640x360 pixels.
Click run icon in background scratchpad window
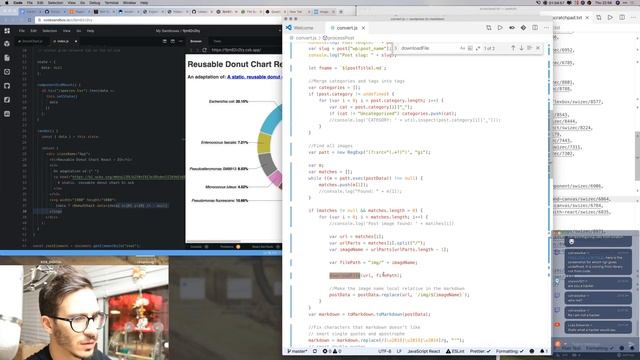point(610,18)
